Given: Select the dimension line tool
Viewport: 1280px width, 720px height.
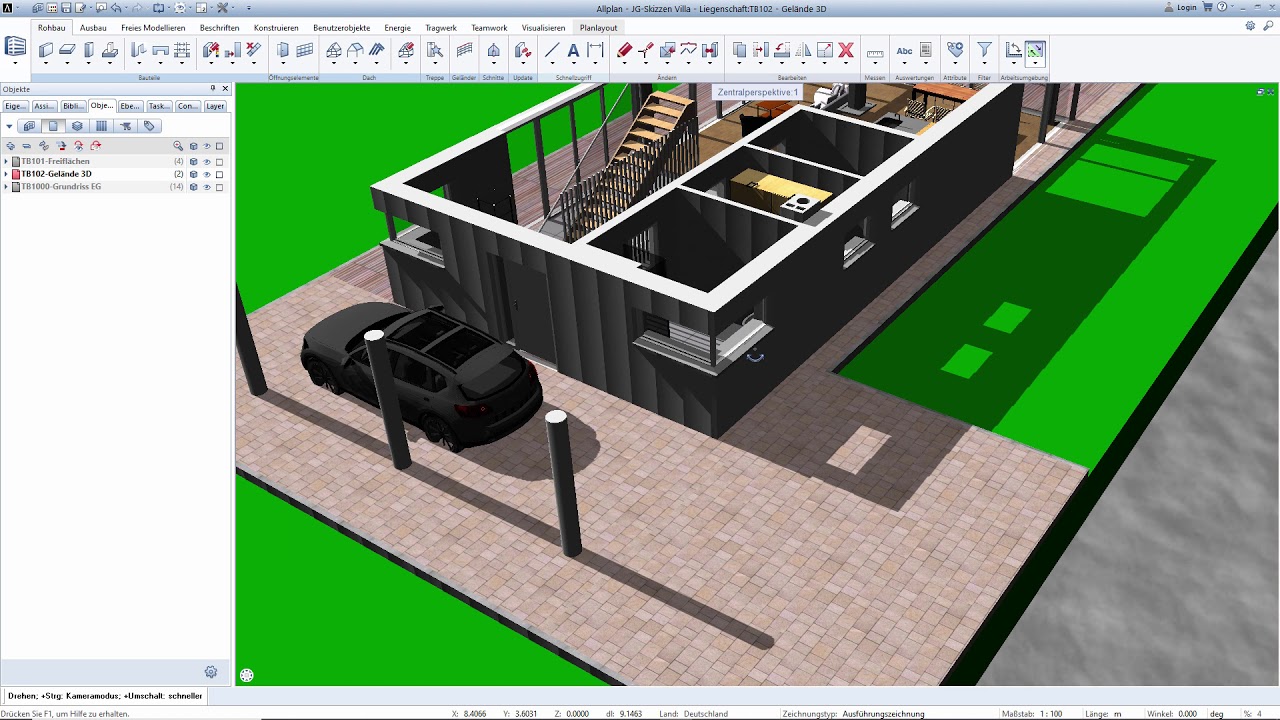Looking at the screenshot, I should 595,50.
